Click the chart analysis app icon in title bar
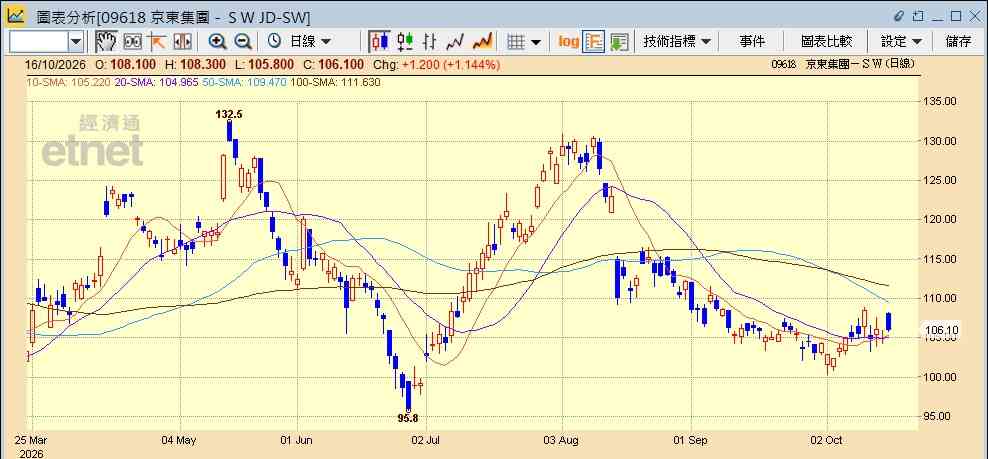This screenshot has width=988, height=459. [x=16, y=15]
